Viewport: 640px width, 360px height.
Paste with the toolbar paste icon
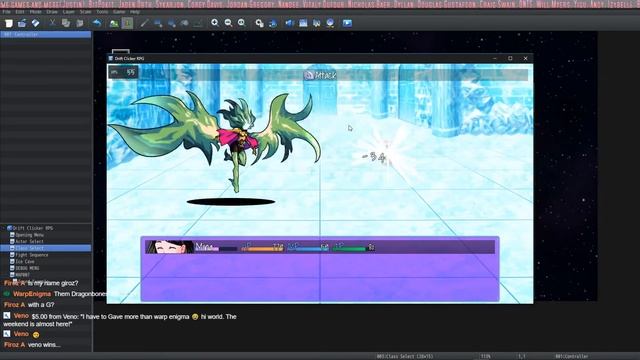[80, 23]
